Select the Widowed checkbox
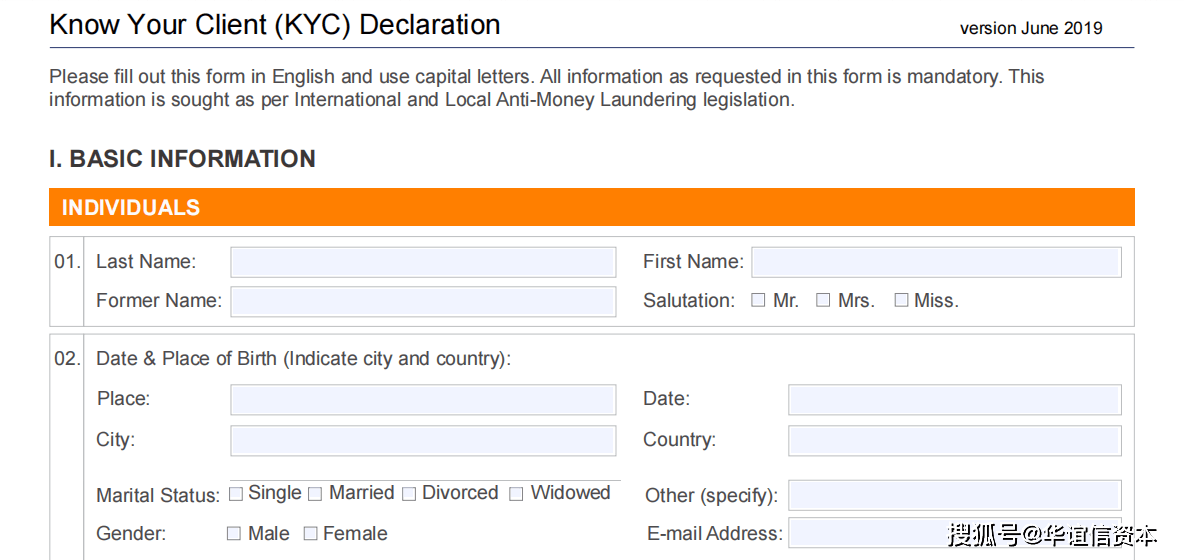Screen dimensions: 1184x560 (x=516, y=493)
